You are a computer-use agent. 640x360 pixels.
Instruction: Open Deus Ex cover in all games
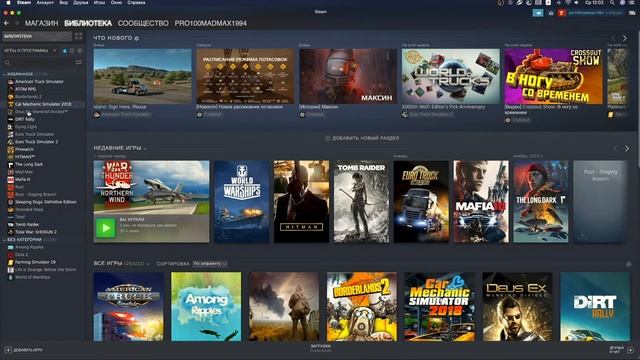pyautogui.click(x=517, y=307)
